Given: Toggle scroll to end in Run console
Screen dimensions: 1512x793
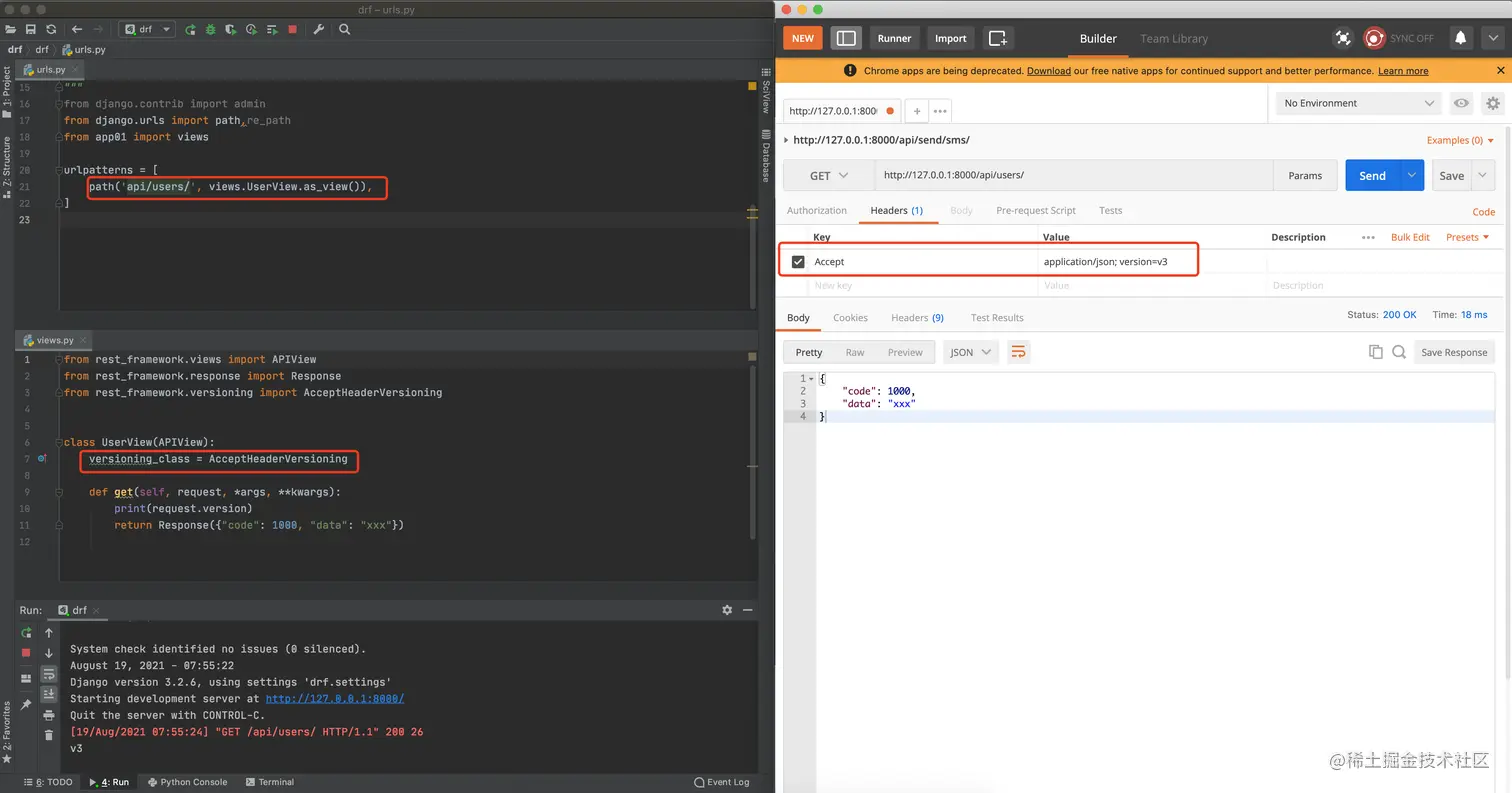Looking at the screenshot, I should (x=49, y=694).
